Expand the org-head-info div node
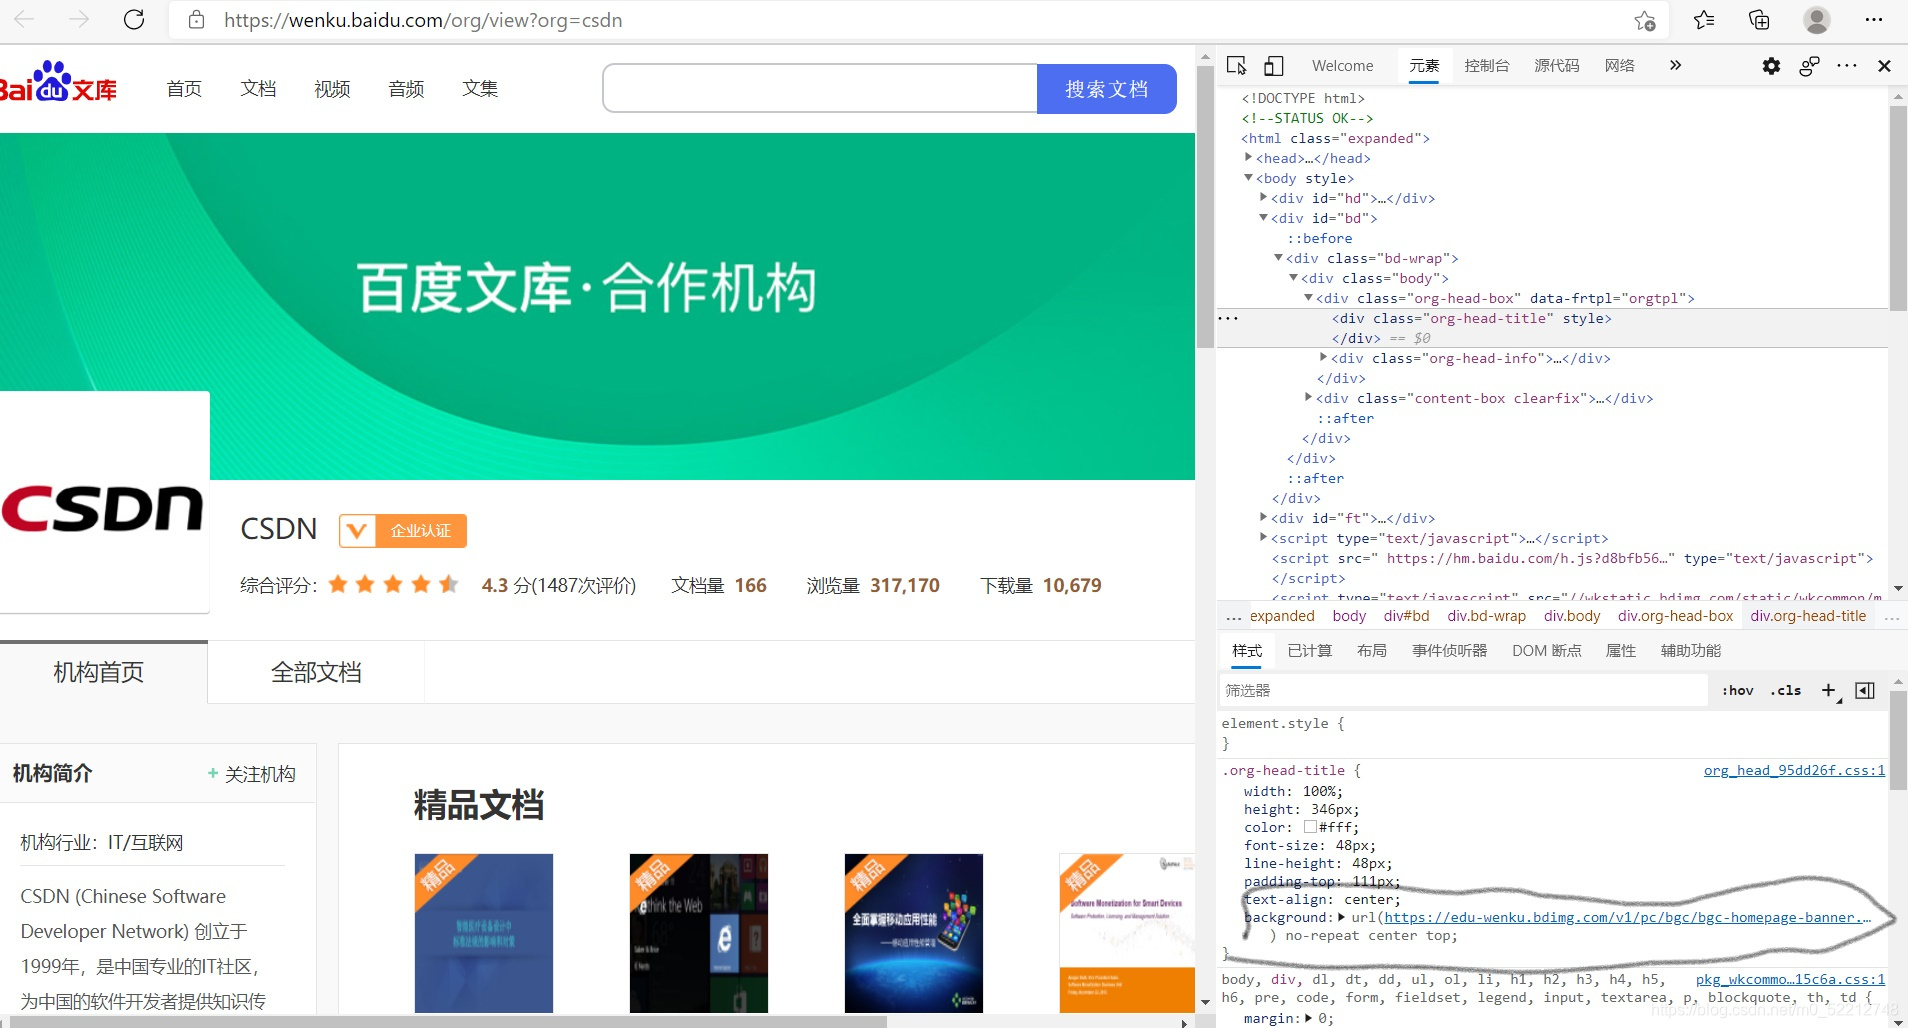The height and width of the screenshot is (1028, 1908). [x=1323, y=357]
